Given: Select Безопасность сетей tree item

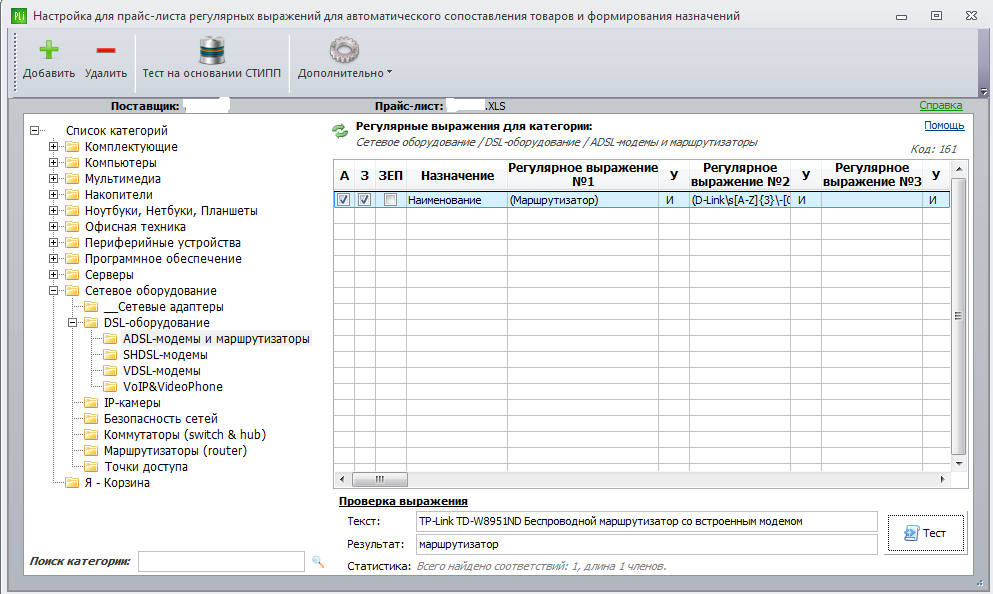Looking at the screenshot, I should tap(160, 419).
